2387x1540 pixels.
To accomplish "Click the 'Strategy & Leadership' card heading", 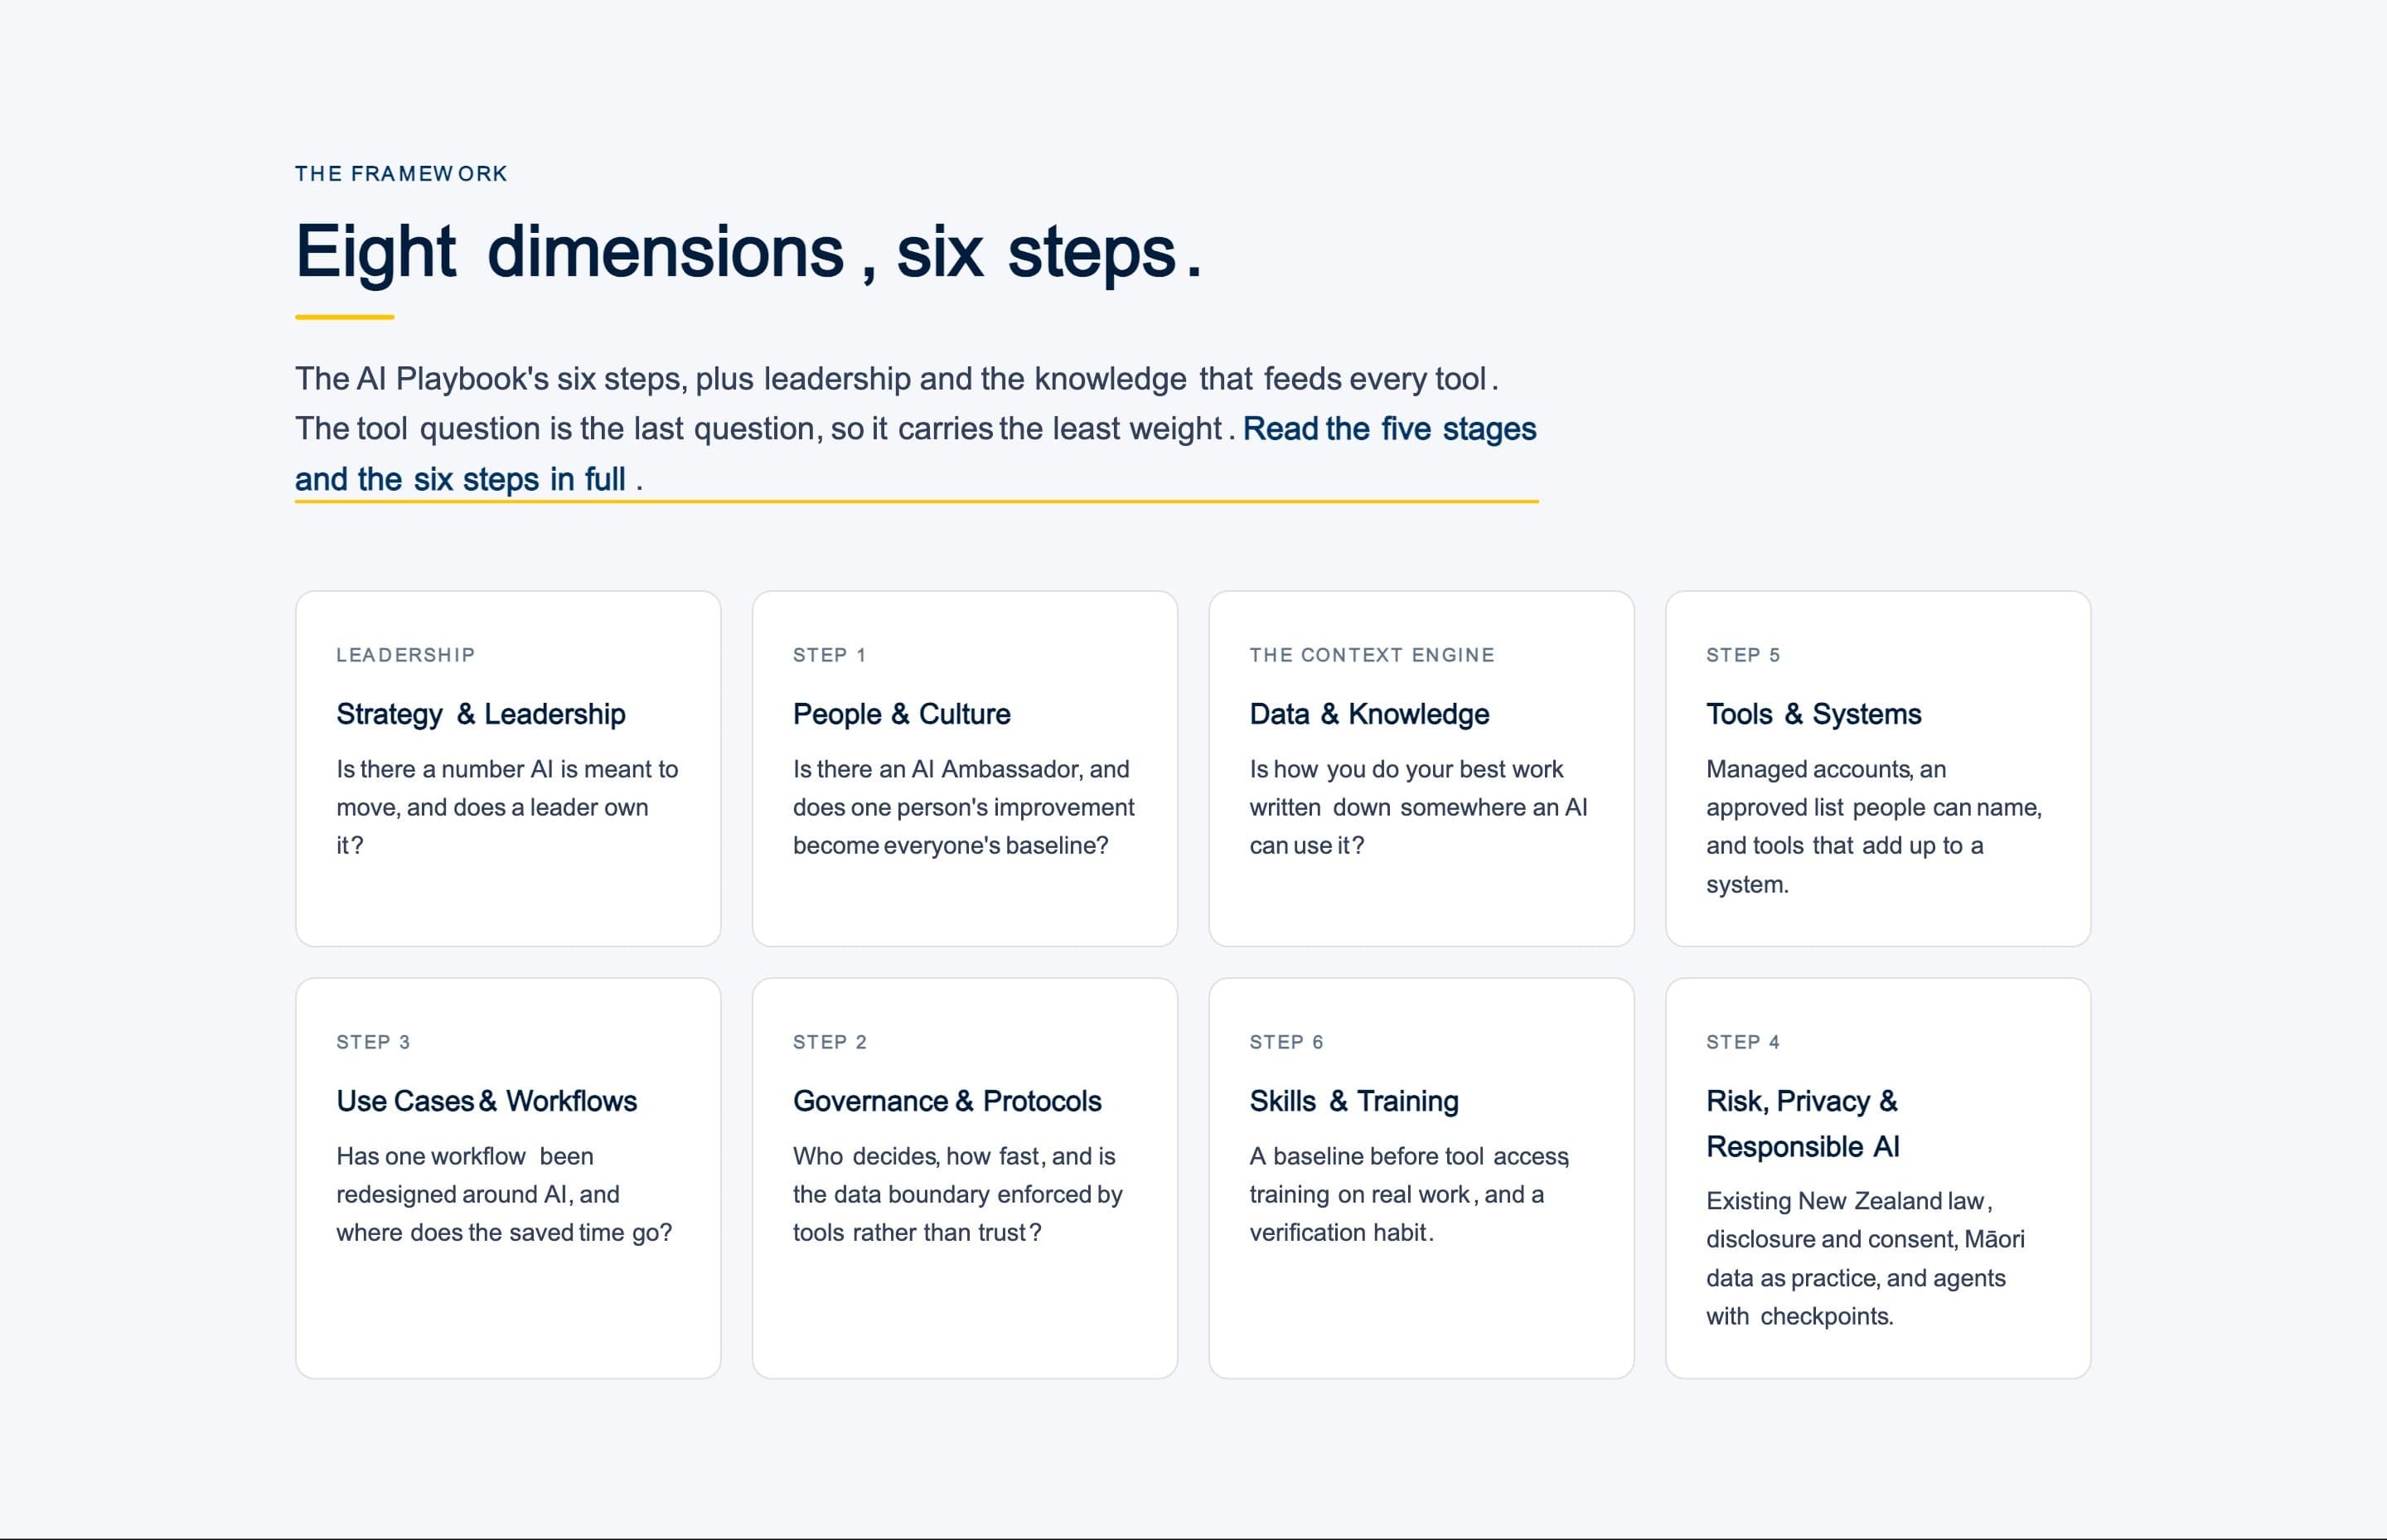I will [x=481, y=714].
